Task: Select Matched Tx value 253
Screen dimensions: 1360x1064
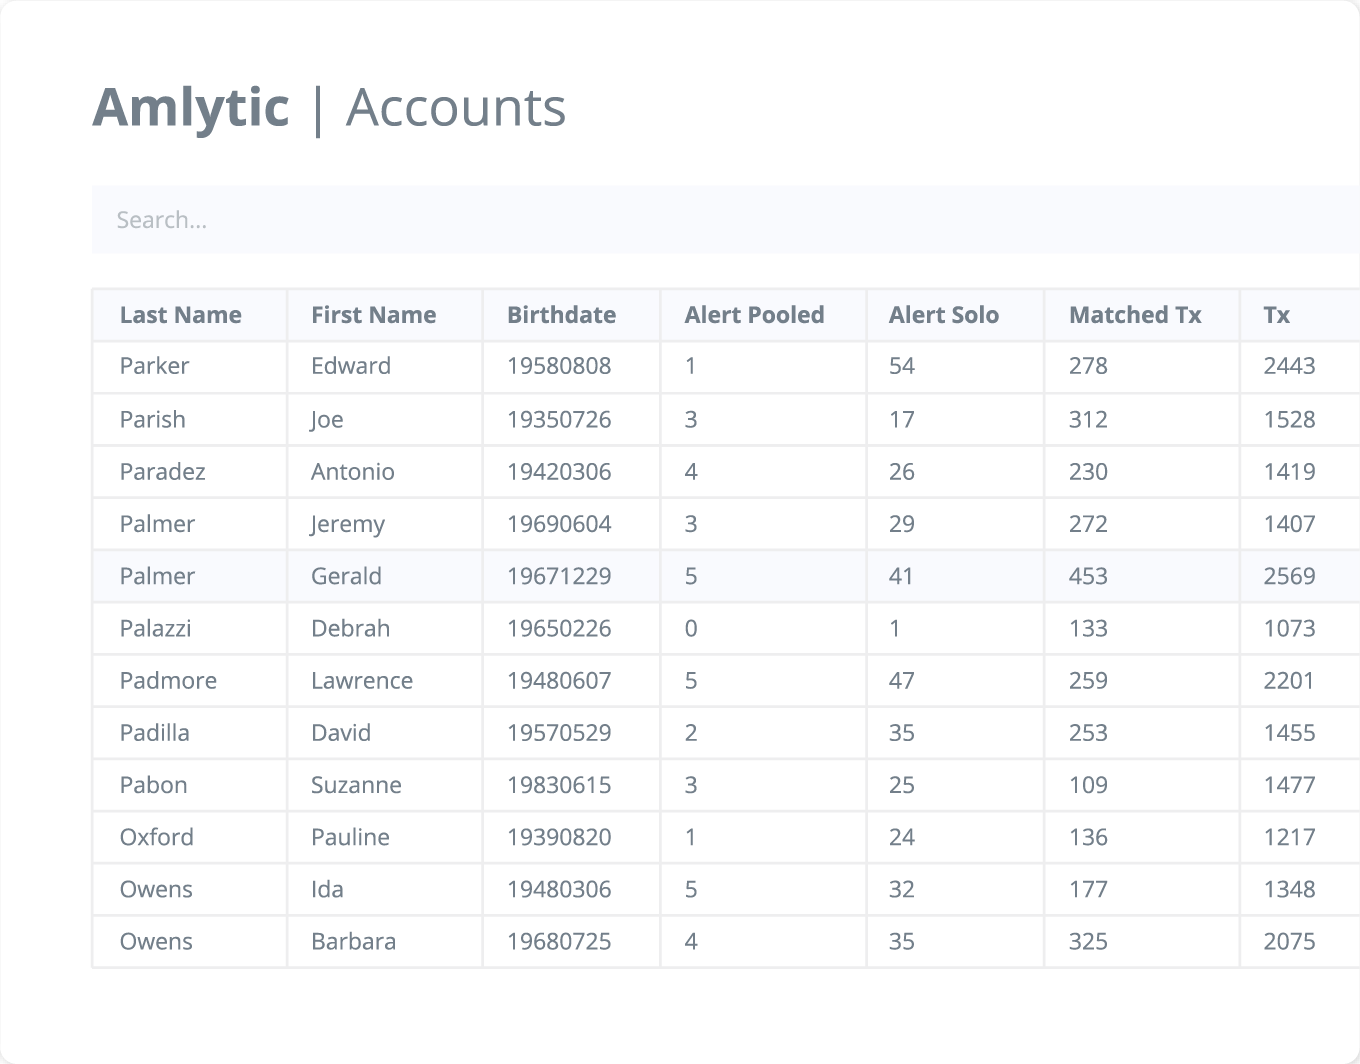Action: [x=1088, y=733]
